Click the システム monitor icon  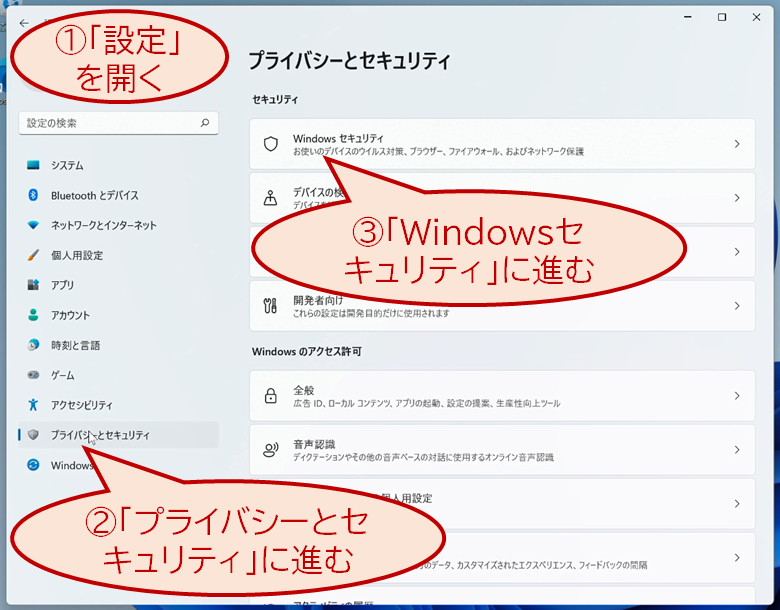coord(33,165)
